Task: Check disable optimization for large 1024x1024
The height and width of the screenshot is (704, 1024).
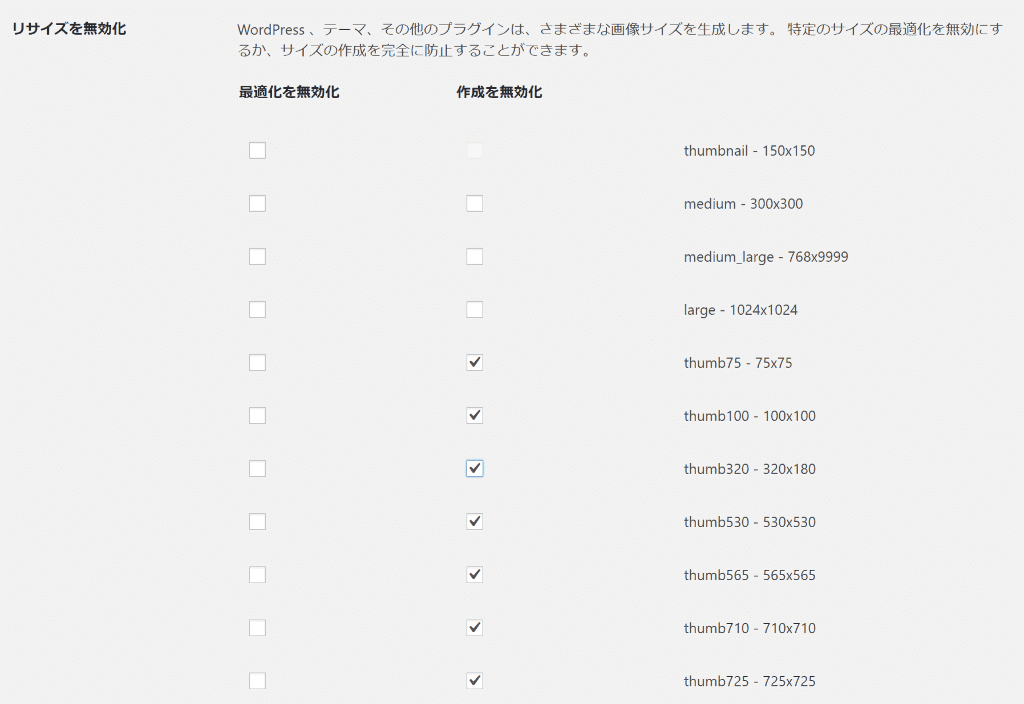Action: [x=257, y=310]
